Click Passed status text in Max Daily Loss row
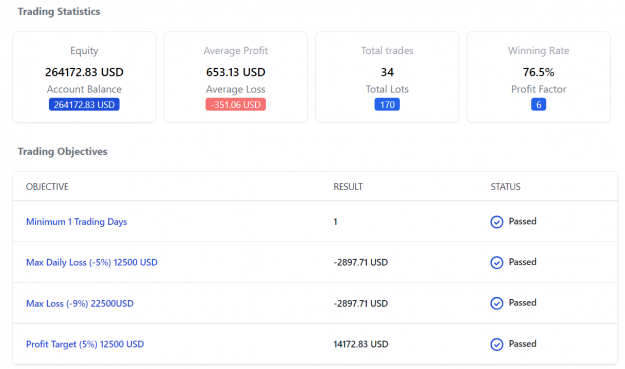Screen dimensions: 625x369 523,262
